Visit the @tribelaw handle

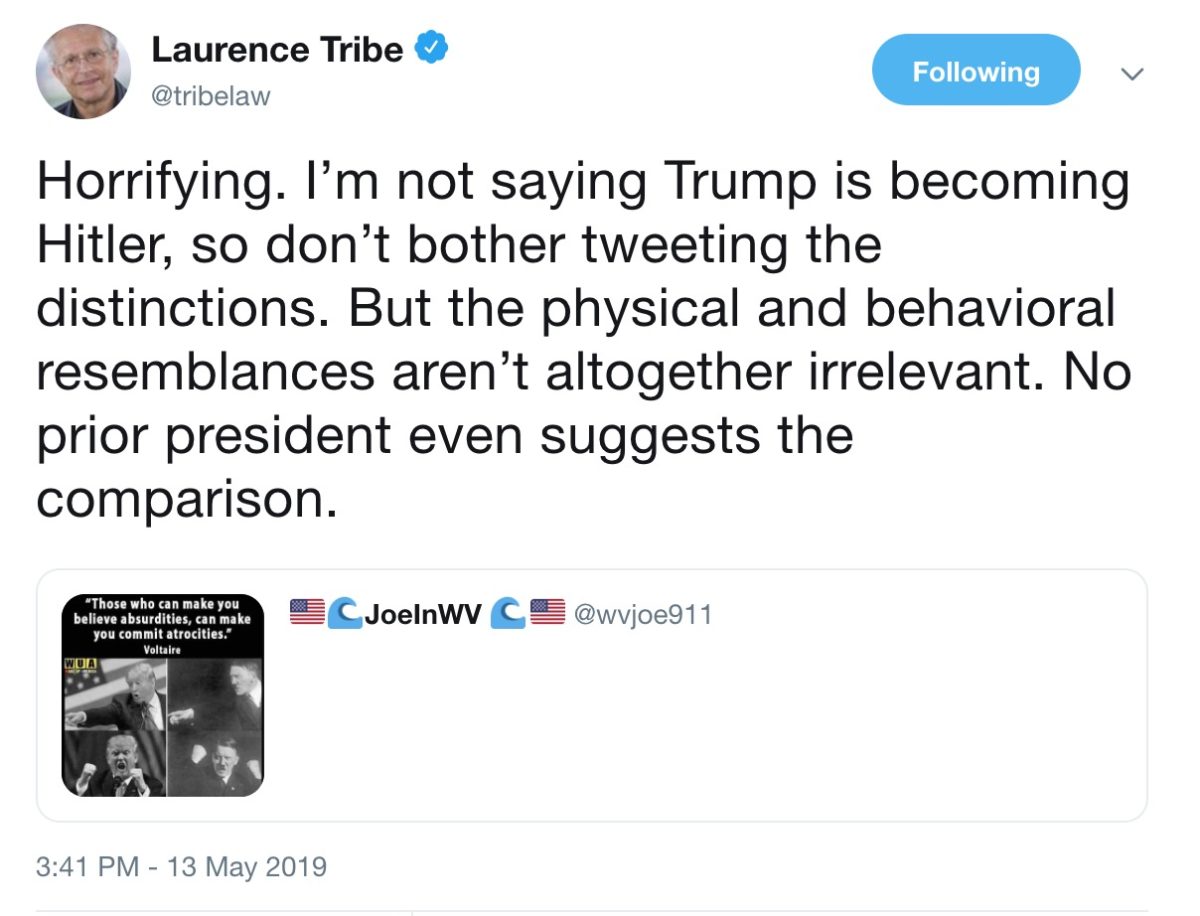click(211, 97)
